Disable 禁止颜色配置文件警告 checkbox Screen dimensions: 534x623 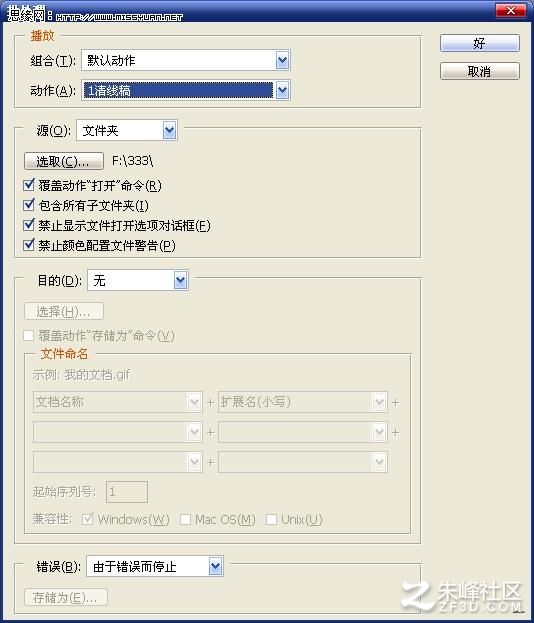(x=29, y=245)
